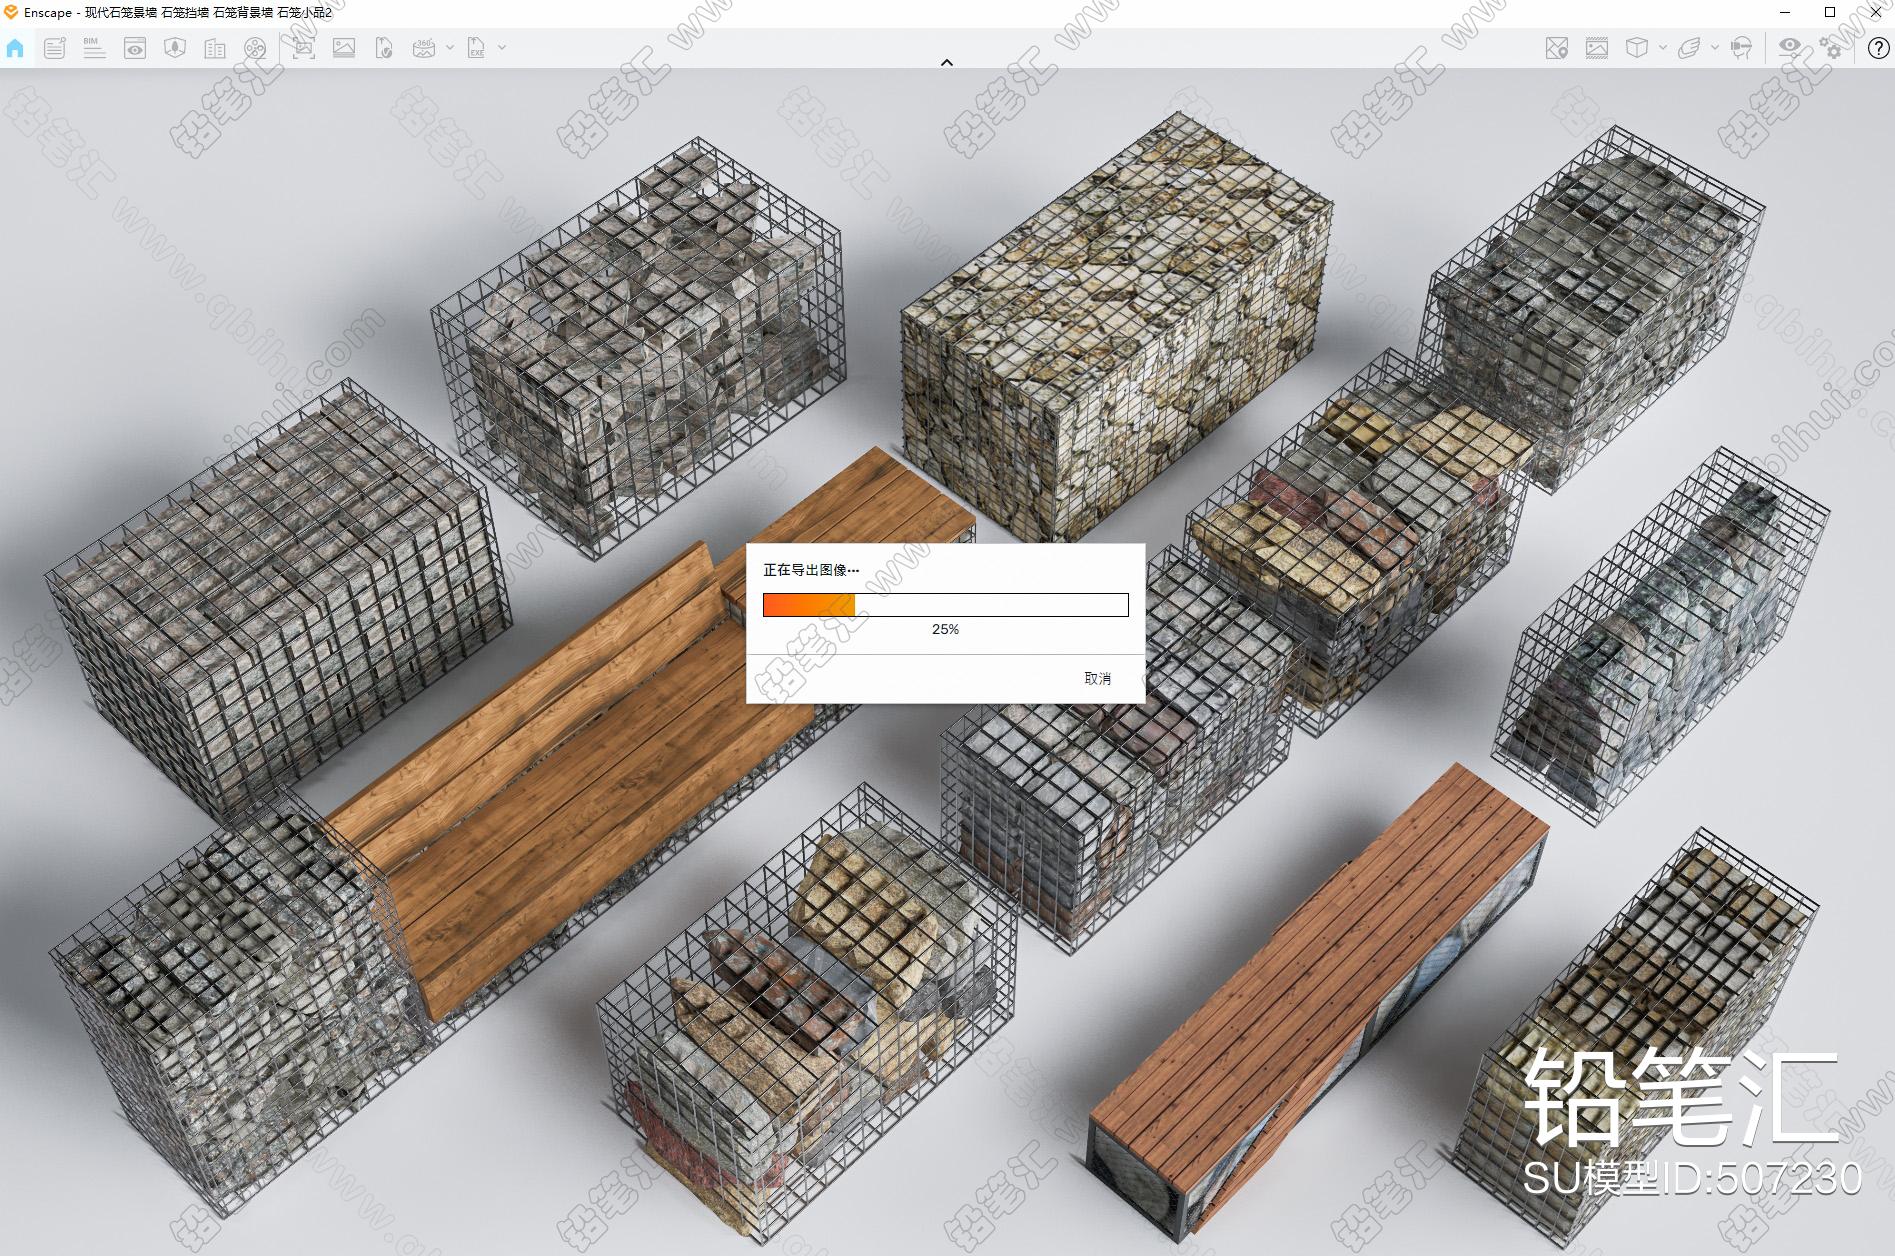The image size is (1895, 1256).
Task: Open the asset library buildings icon
Action: coord(215,48)
